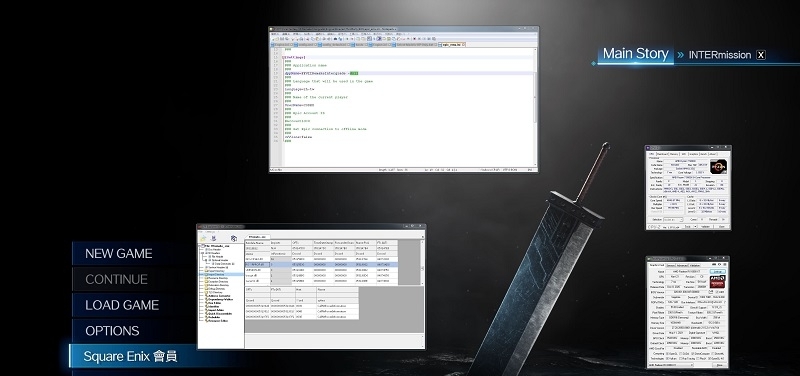Launch Resource Editor tool icon in tree
Image resolution: width=800 pixels, height=376 pixels.
(207, 321)
